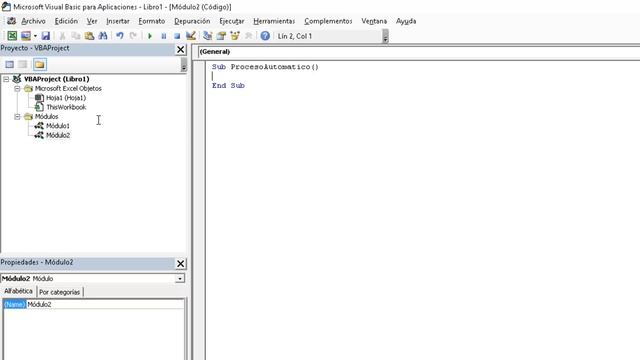This screenshot has height=360, width=640.
Task: Select ThisWorkbook in the project tree
Action: click(x=66, y=107)
